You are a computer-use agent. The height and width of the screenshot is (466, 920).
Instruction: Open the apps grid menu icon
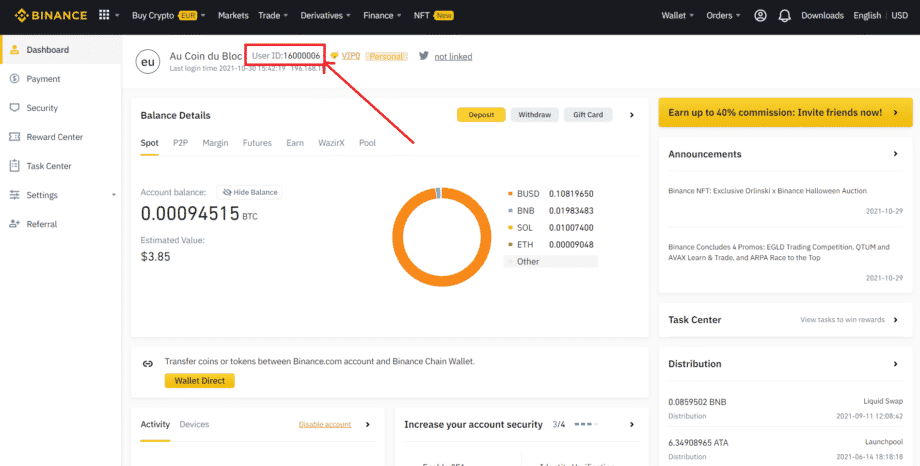tap(104, 15)
